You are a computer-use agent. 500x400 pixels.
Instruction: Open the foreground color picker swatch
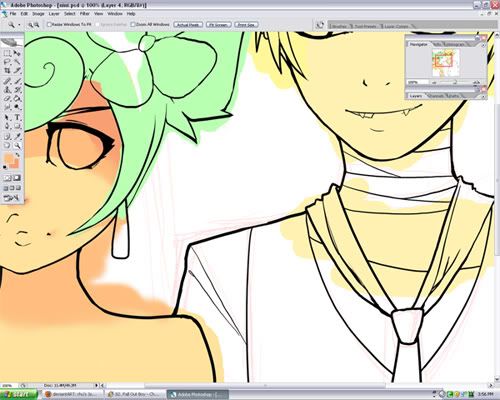[9, 158]
